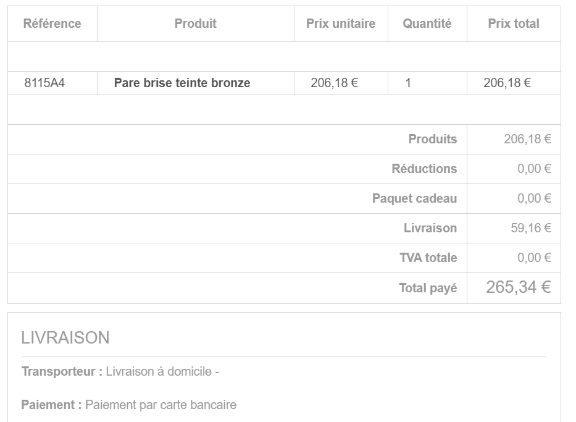Click the Total payé amount 265,34 €
This screenshot has width=576, height=422.
pos(518,287)
